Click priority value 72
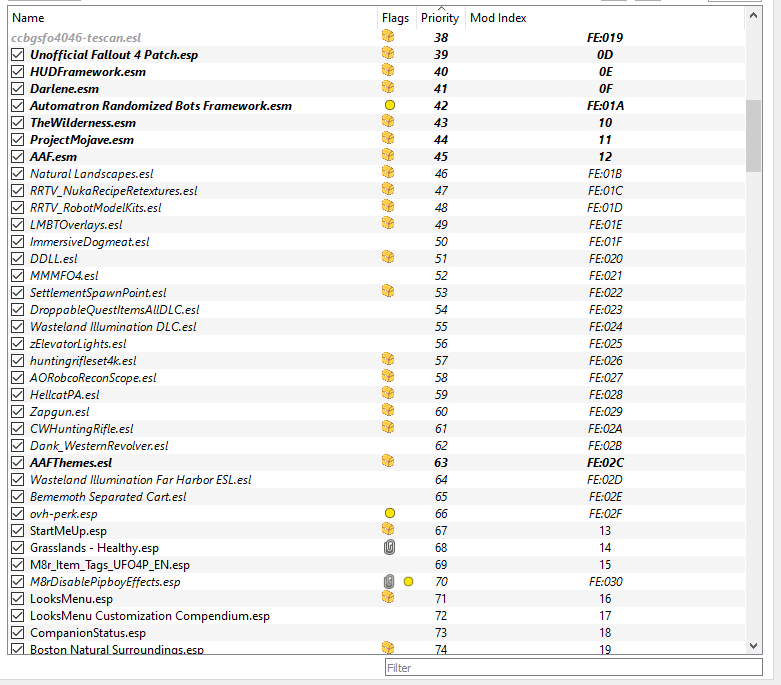Screen dimensions: 781x685 [x=441, y=616]
